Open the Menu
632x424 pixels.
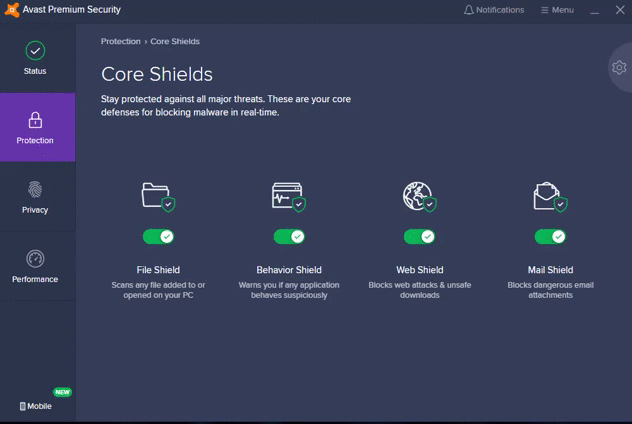[x=557, y=10]
